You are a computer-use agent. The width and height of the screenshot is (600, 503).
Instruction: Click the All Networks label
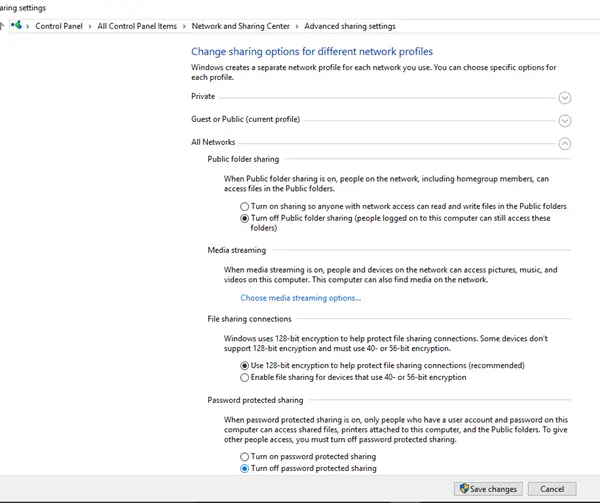click(213, 142)
